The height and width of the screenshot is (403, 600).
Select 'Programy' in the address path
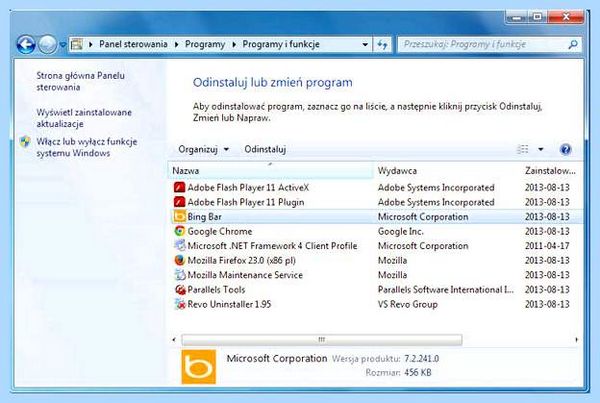click(205, 44)
